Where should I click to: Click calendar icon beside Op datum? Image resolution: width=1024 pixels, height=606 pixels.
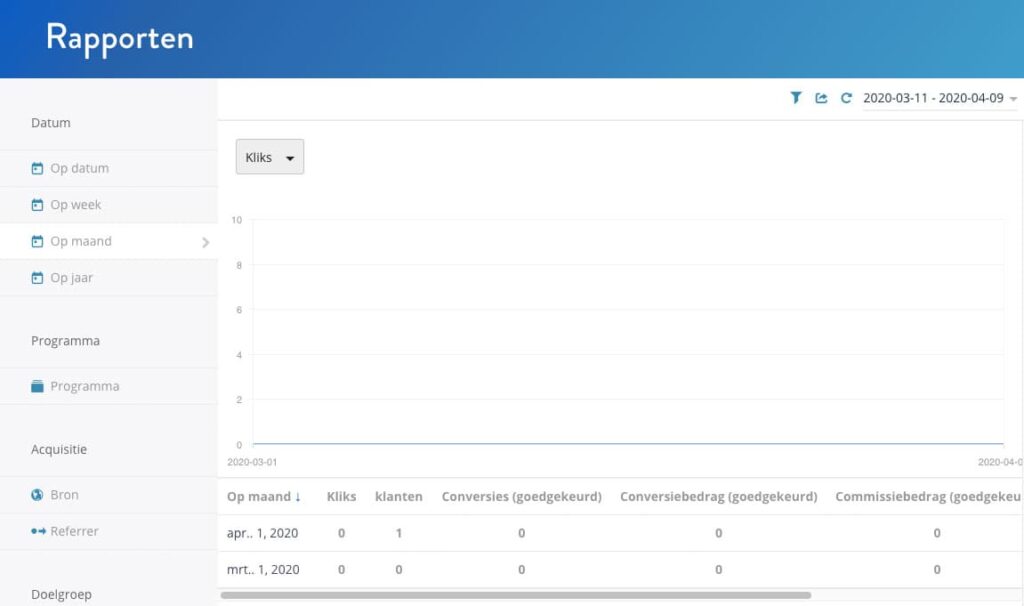38,168
